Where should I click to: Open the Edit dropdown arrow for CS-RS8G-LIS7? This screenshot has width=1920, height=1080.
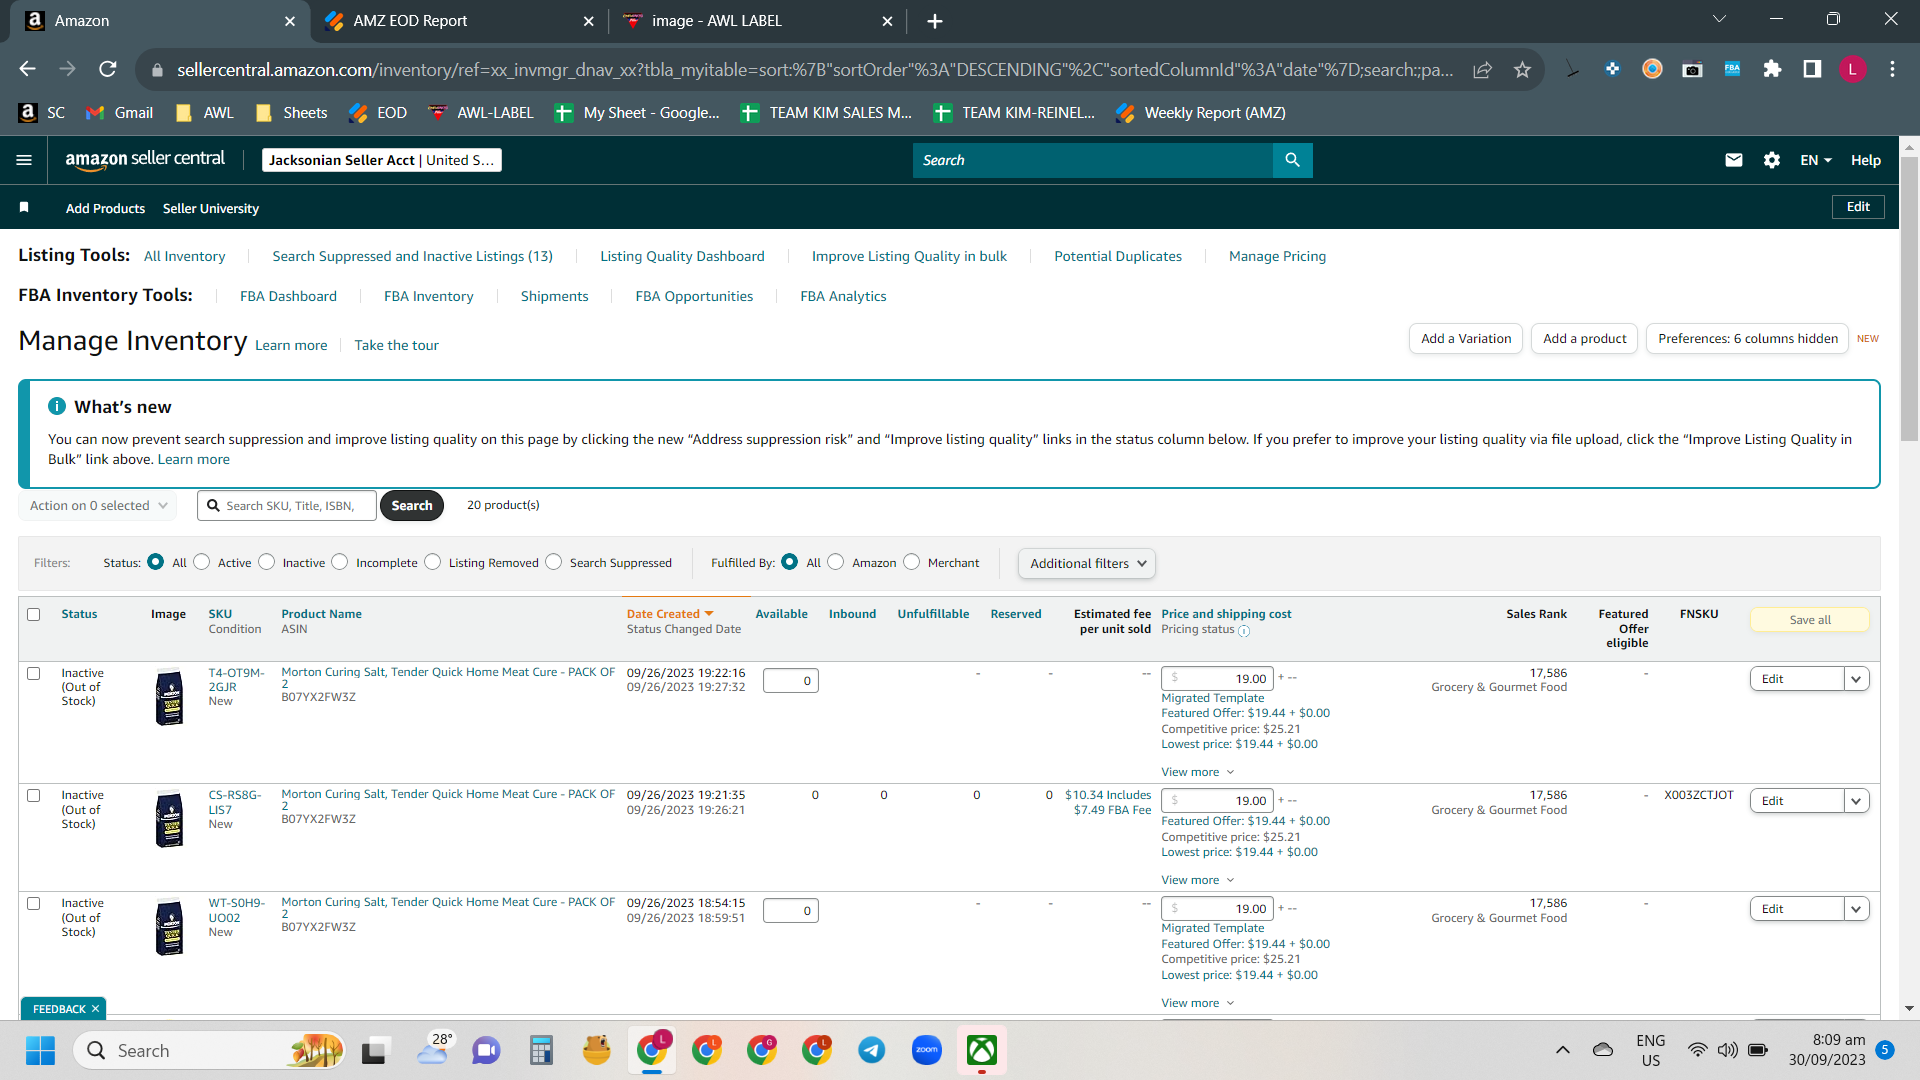(1857, 801)
